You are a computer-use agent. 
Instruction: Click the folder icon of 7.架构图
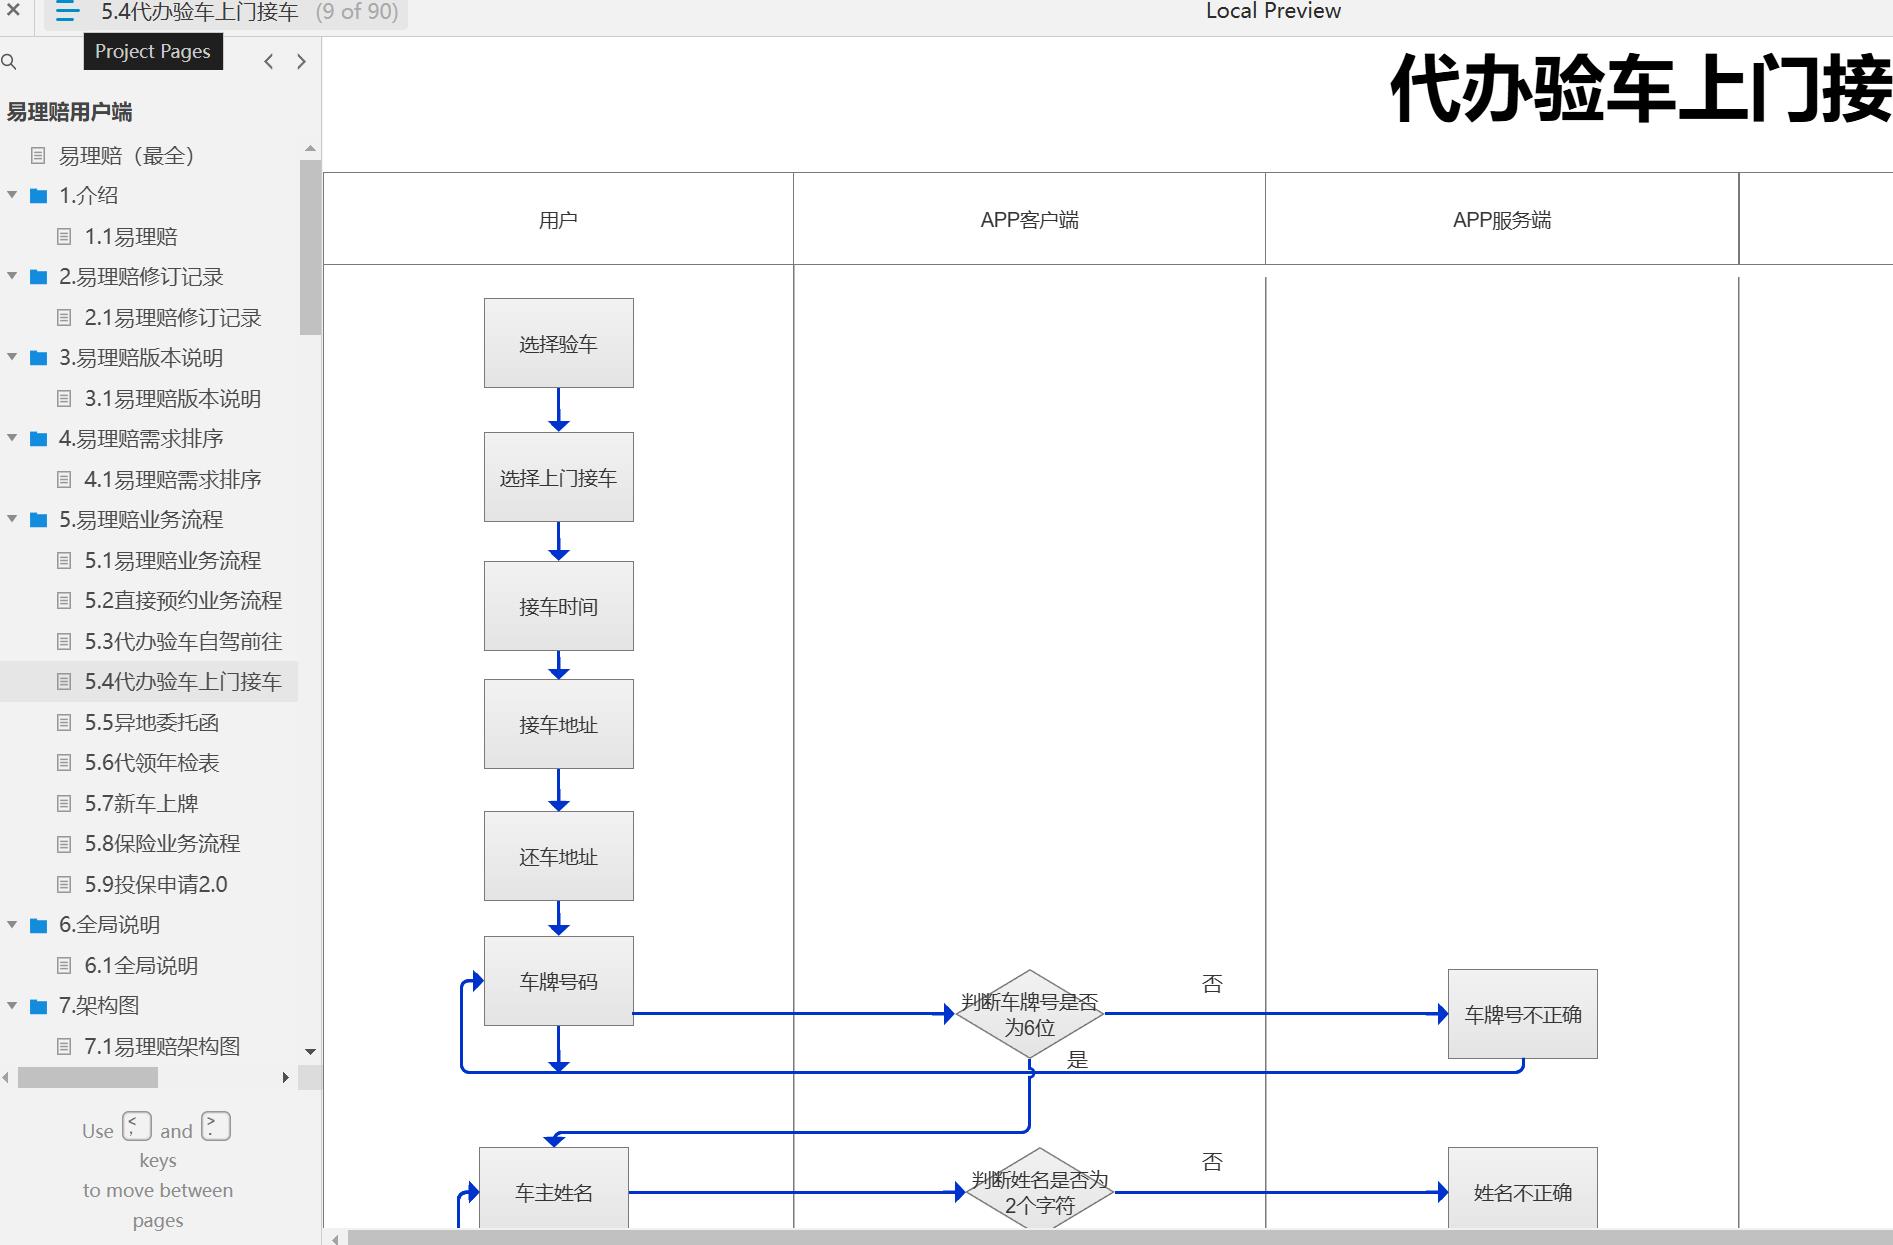click(39, 1006)
